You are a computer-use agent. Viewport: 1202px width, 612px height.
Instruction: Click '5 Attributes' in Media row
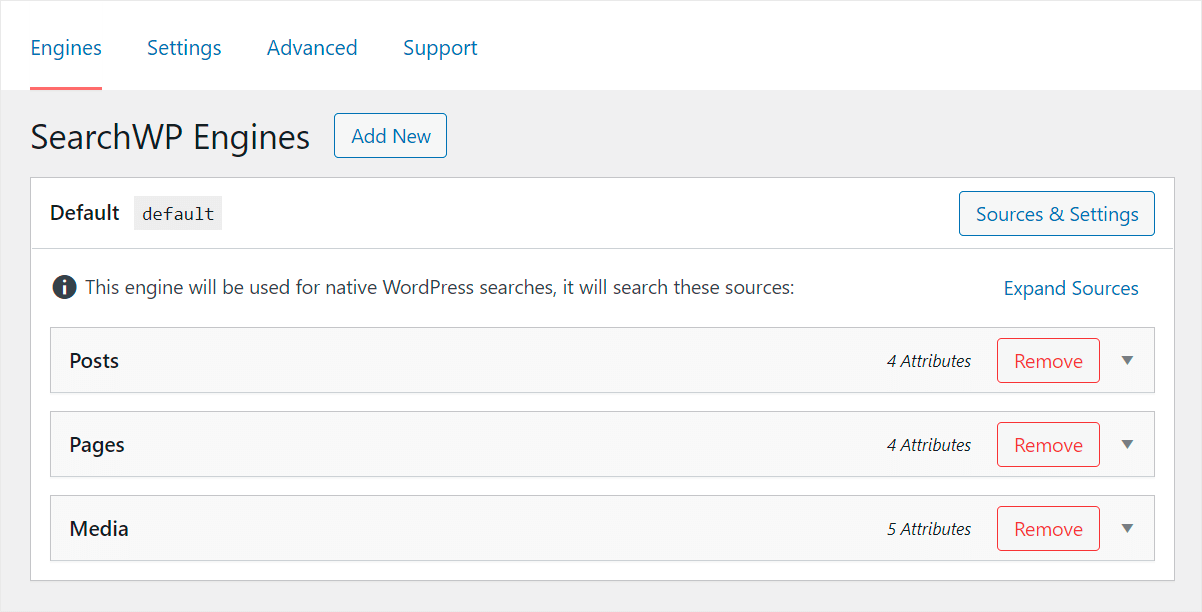point(929,529)
